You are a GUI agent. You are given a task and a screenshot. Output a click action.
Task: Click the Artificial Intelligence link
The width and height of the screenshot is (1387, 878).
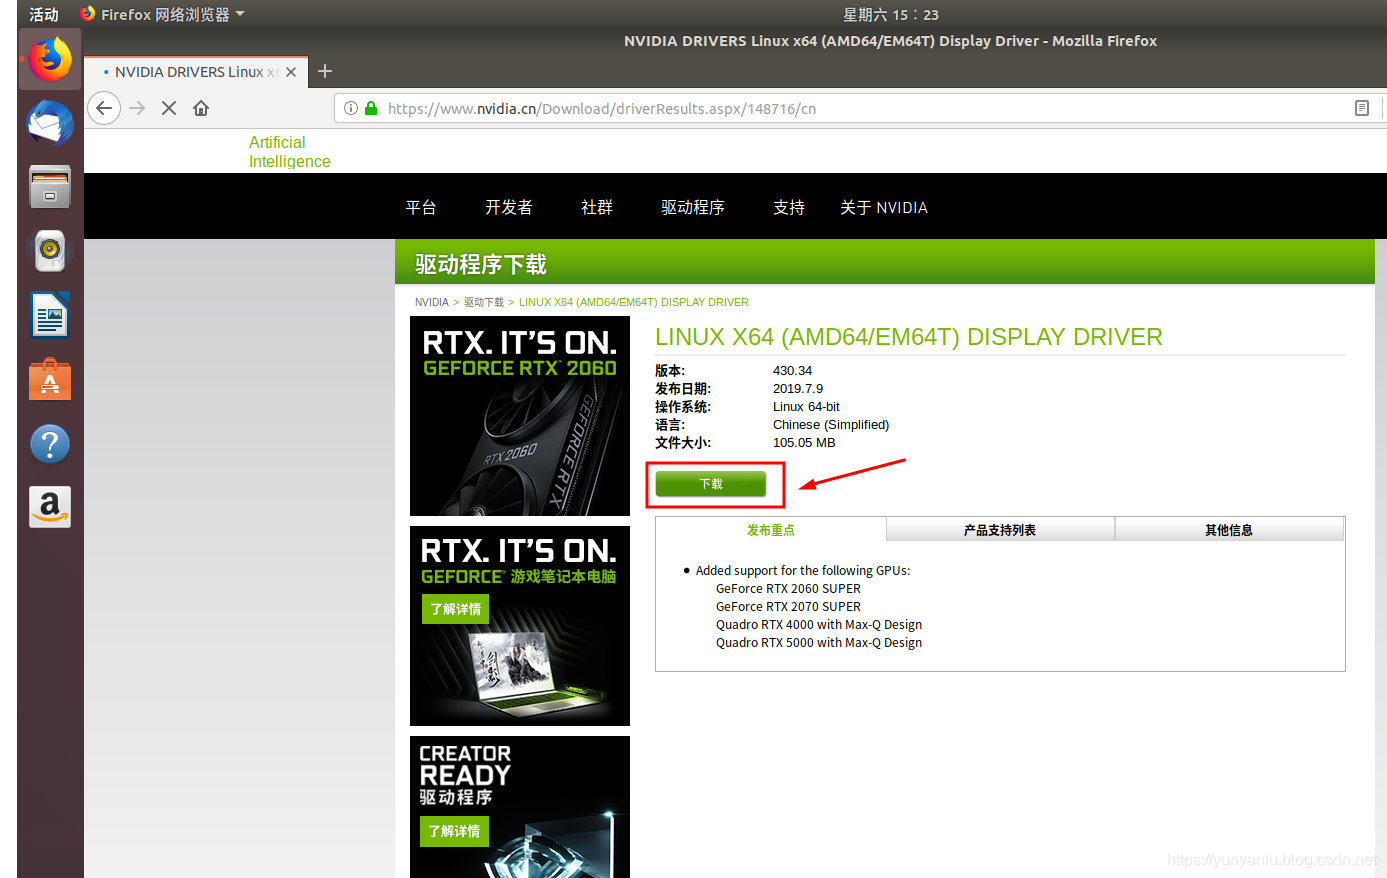click(289, 152)
